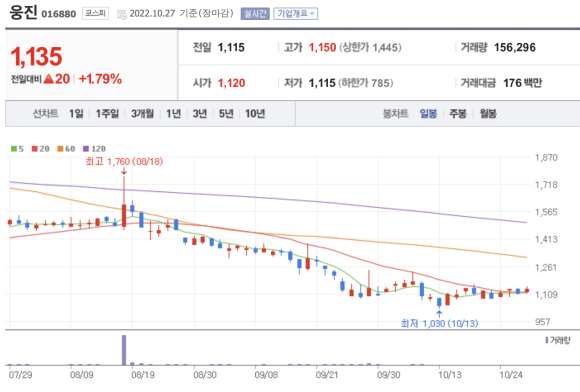The width and height of the screenshot is (580, 392).
Task: Click the 09/30 date axis label
Action: [388, 375]
